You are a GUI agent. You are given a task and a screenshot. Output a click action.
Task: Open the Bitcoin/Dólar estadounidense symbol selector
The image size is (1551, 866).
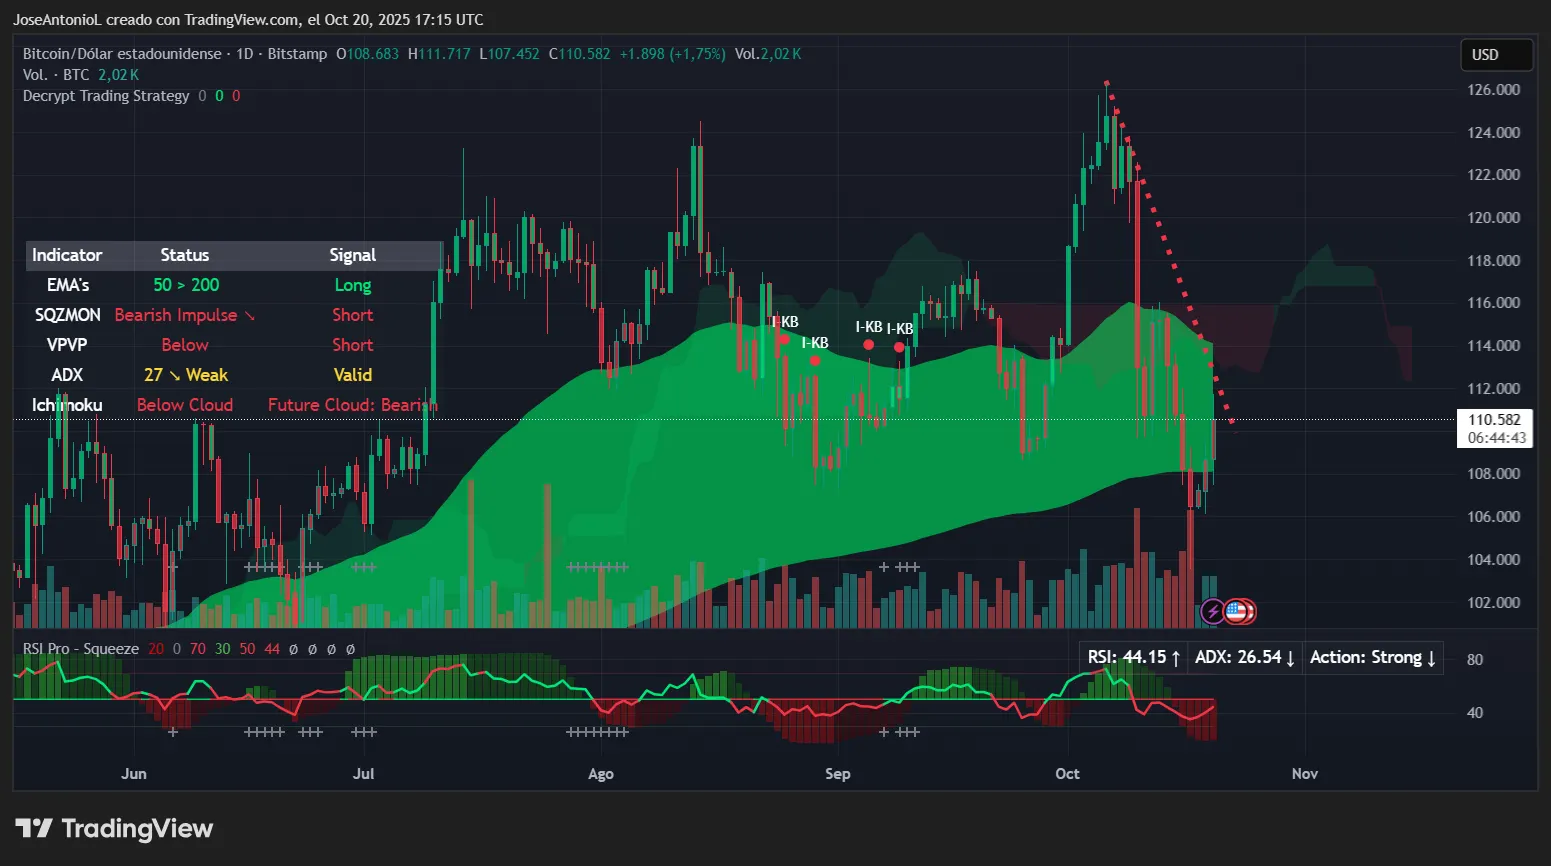(121, 54)
